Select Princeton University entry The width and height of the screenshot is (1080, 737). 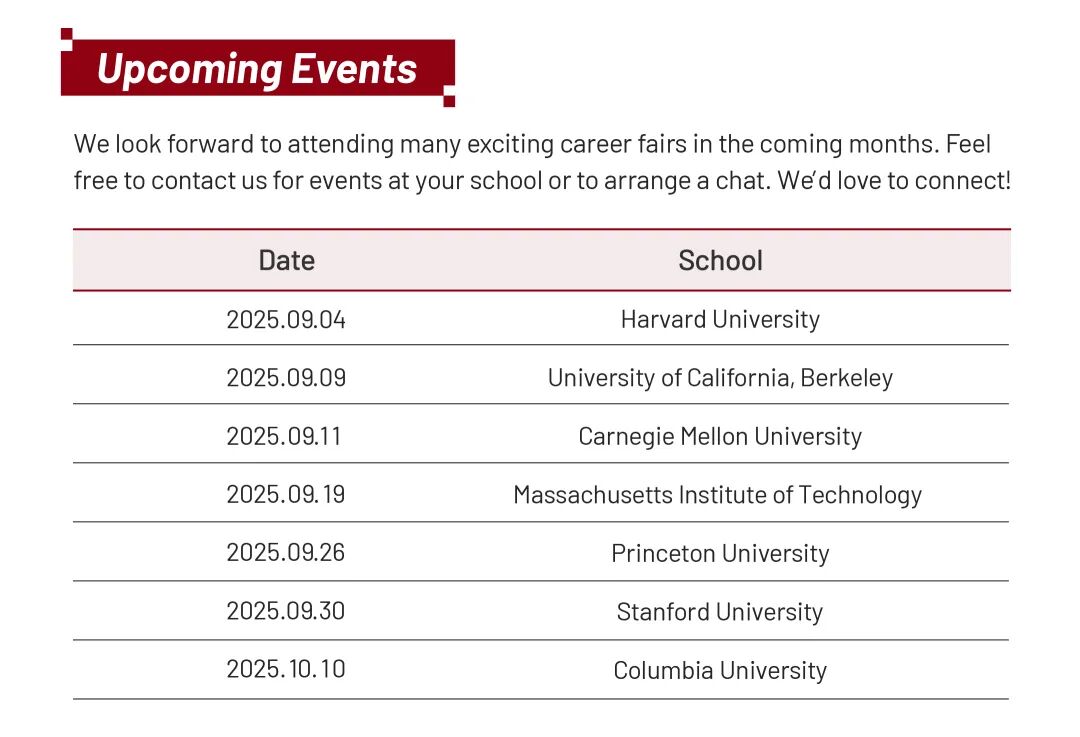(x=720, y=554)
